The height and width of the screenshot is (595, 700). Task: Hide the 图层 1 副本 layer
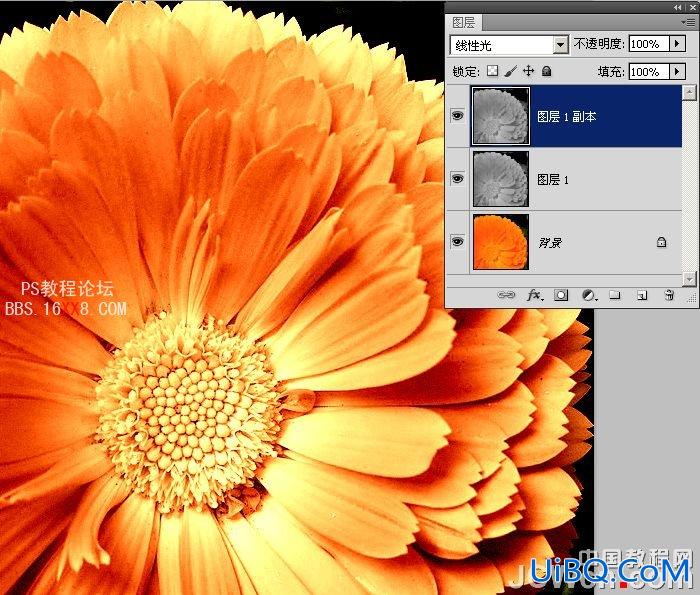click(457, 116)
